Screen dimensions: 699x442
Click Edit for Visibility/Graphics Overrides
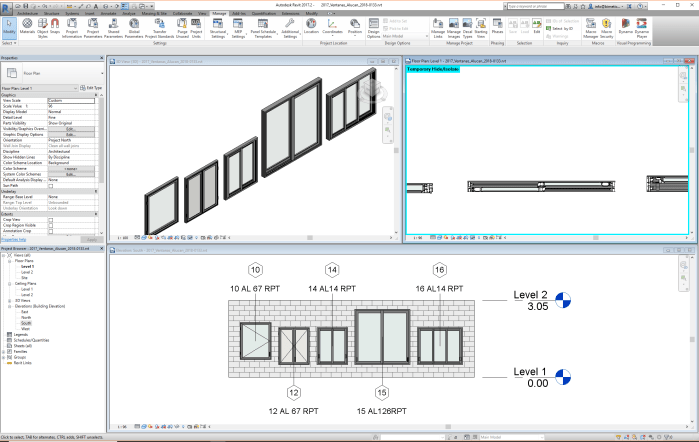[70, 129]
